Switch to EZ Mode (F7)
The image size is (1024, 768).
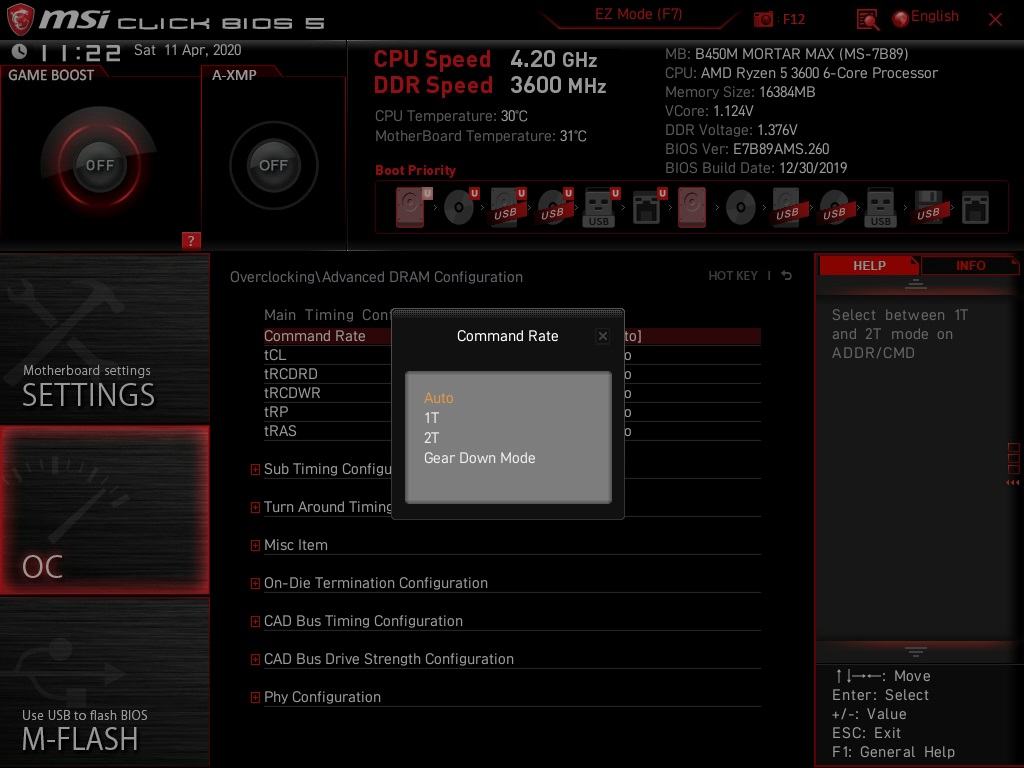coord(638,14)
